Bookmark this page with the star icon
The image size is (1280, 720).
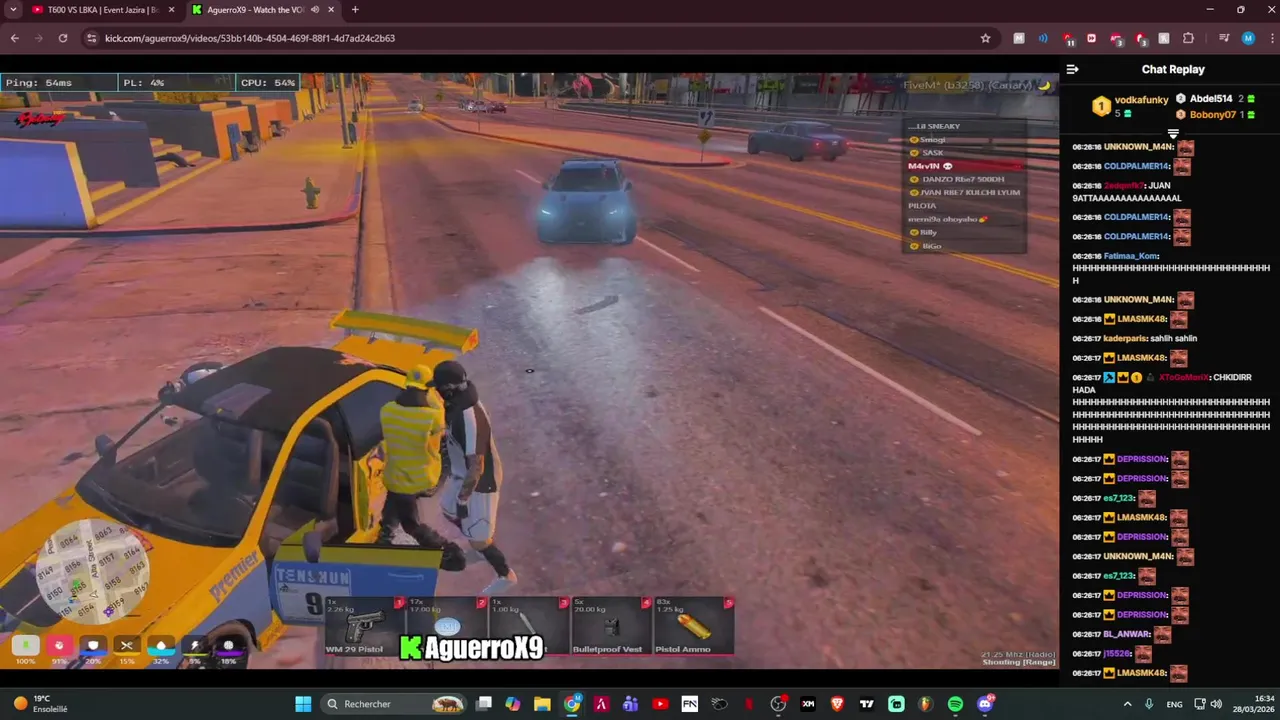(985, 38)
